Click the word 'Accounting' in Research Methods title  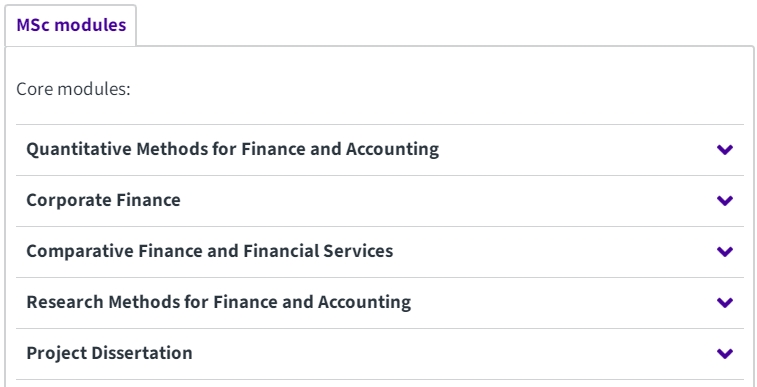[x=364, y=302]
